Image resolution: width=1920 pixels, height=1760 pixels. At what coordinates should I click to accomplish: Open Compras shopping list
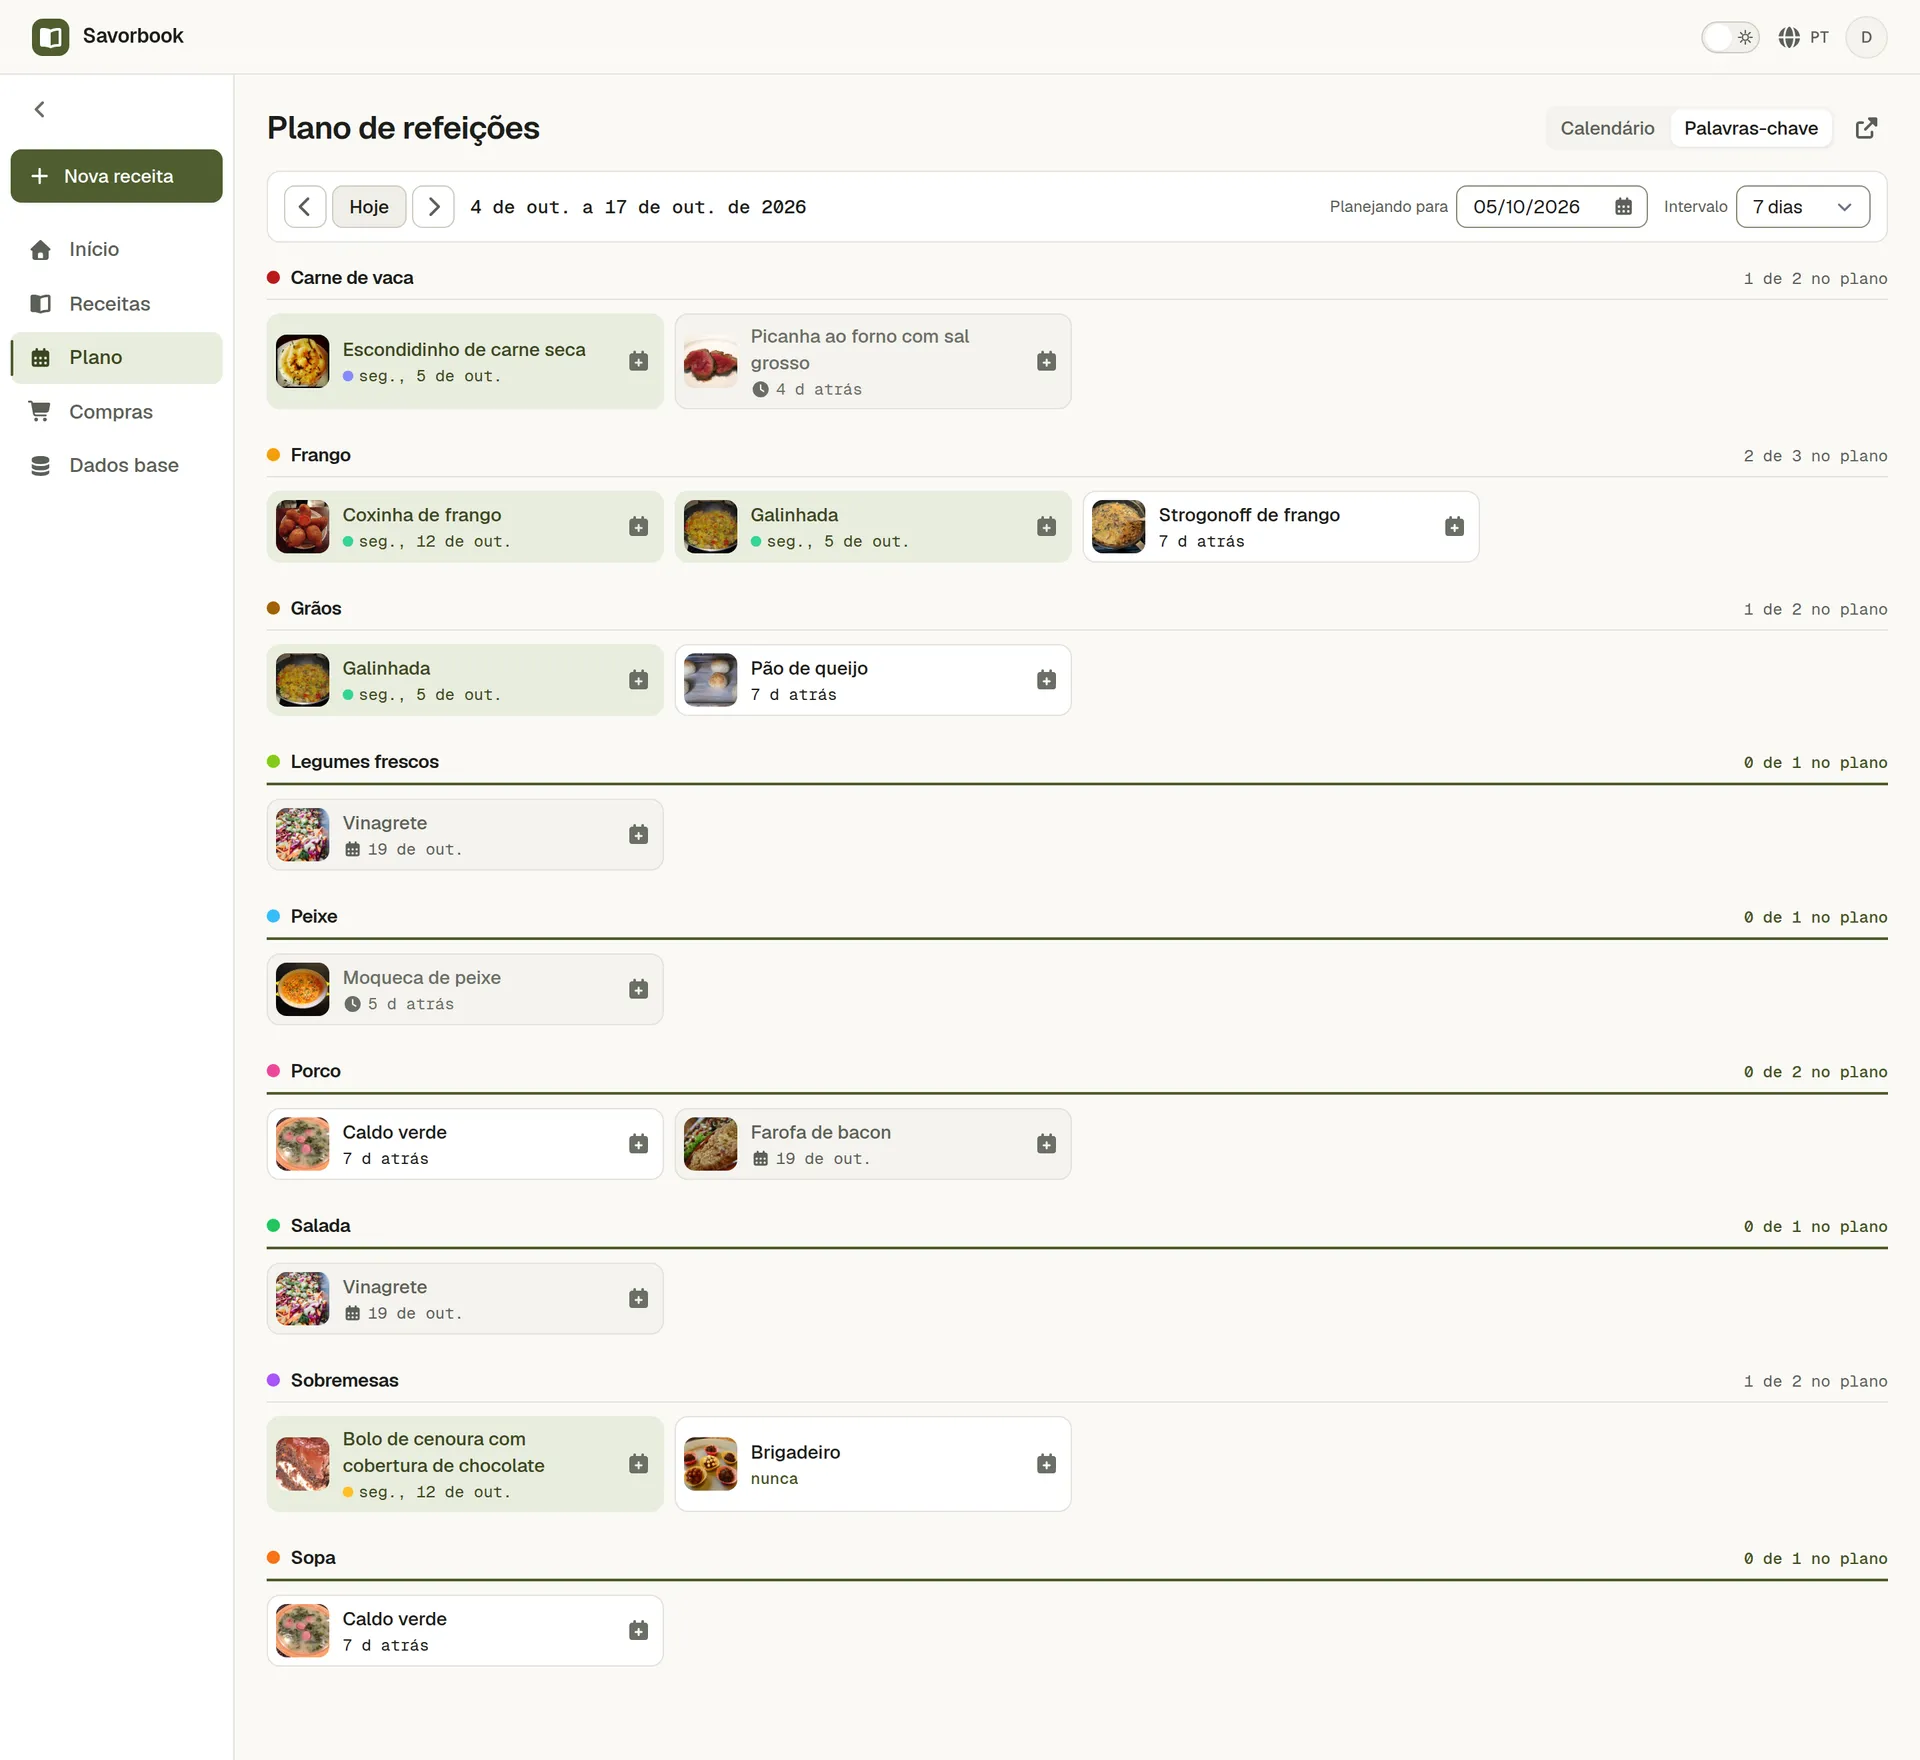pos(117,411)
